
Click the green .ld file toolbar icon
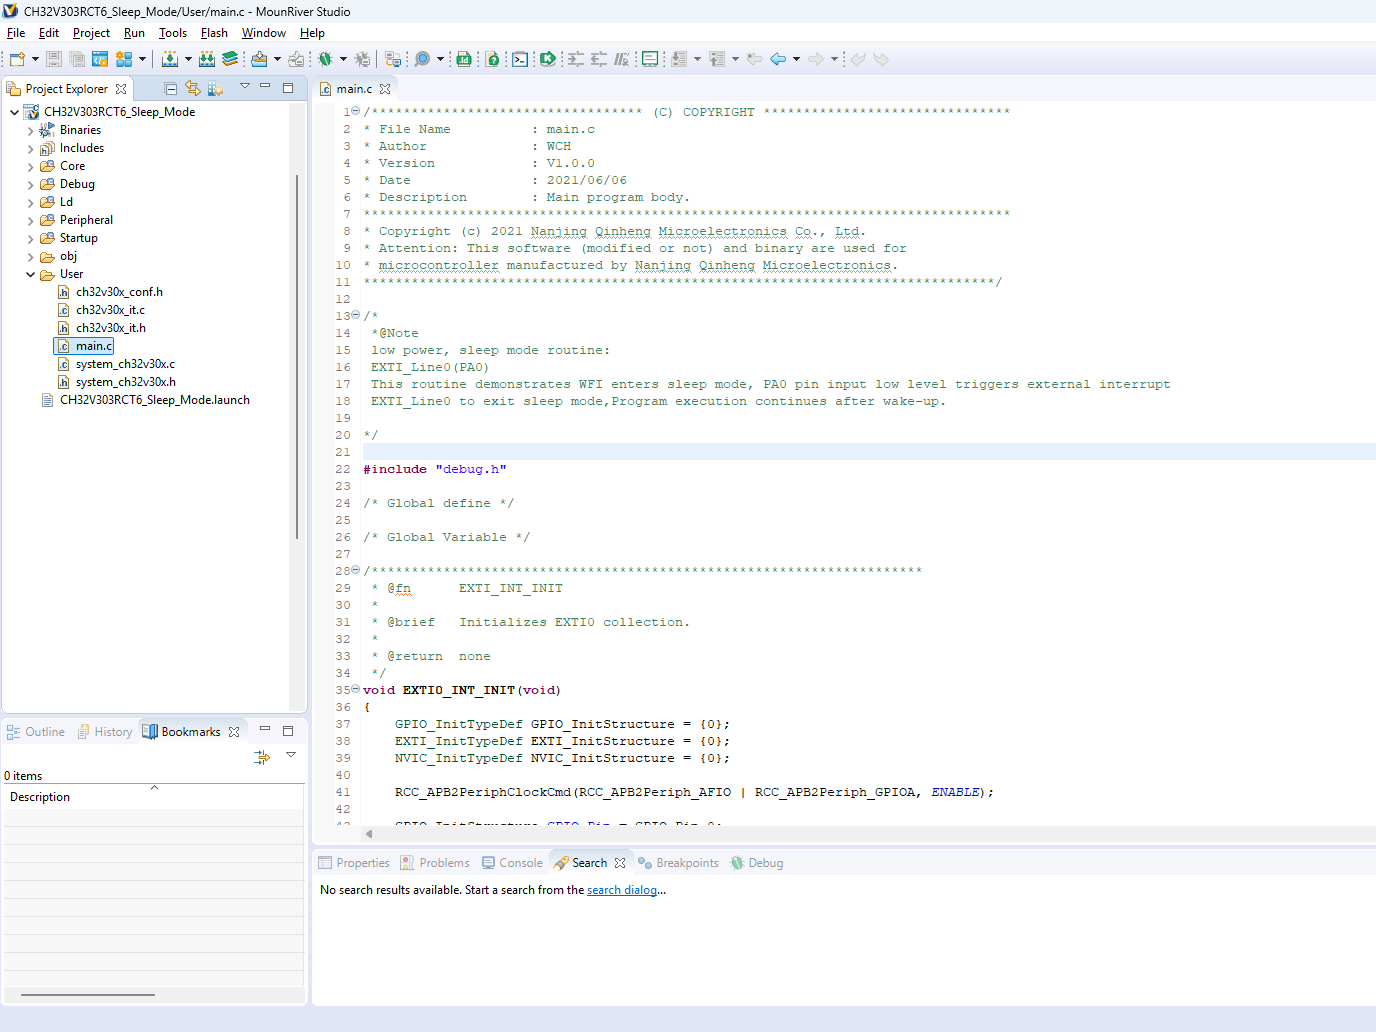point(464,59)
